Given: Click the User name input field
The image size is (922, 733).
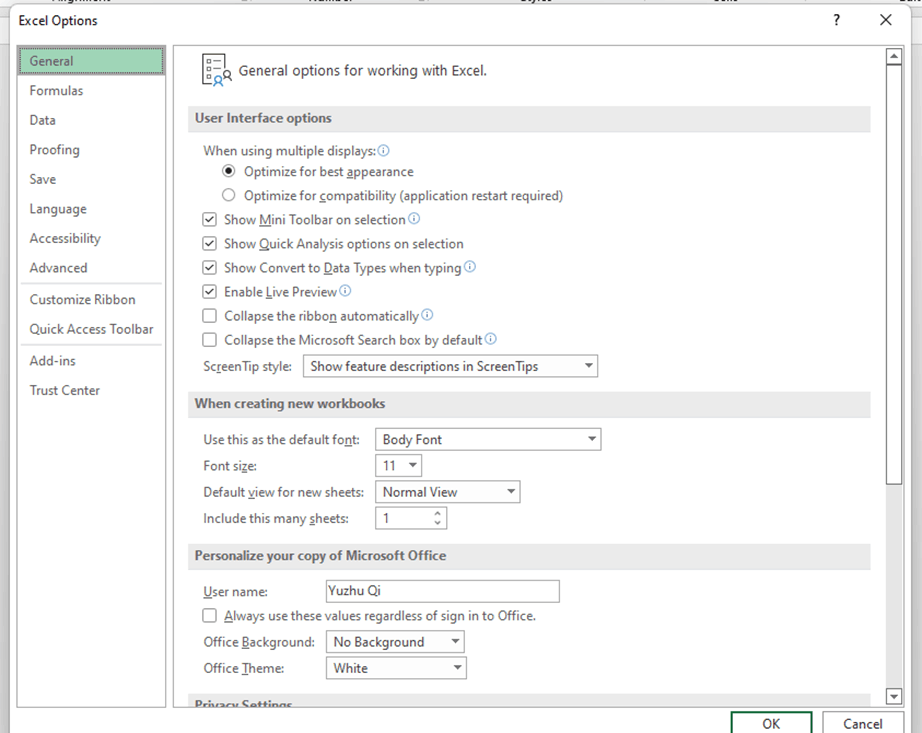Looking at the screenshot, I should tap(443, 591).
